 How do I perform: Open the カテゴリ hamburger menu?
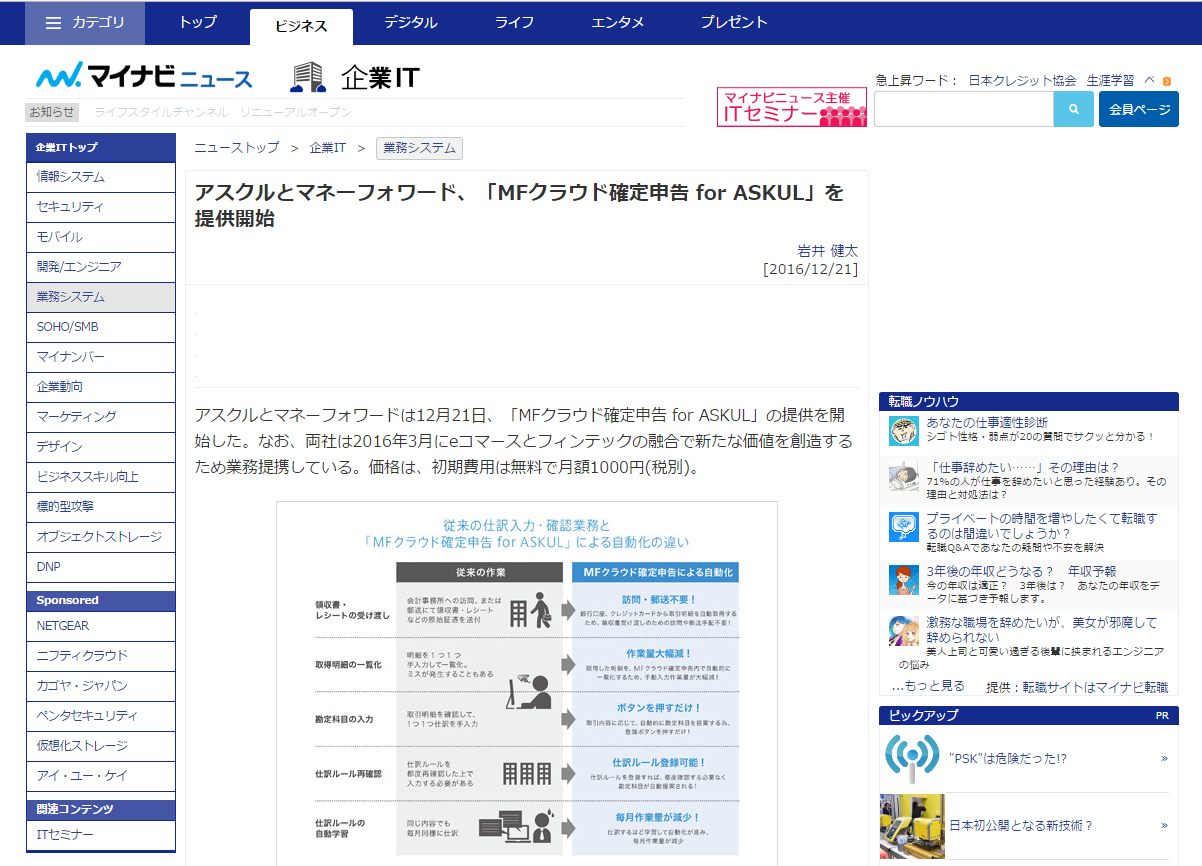[x=85, y=23]
